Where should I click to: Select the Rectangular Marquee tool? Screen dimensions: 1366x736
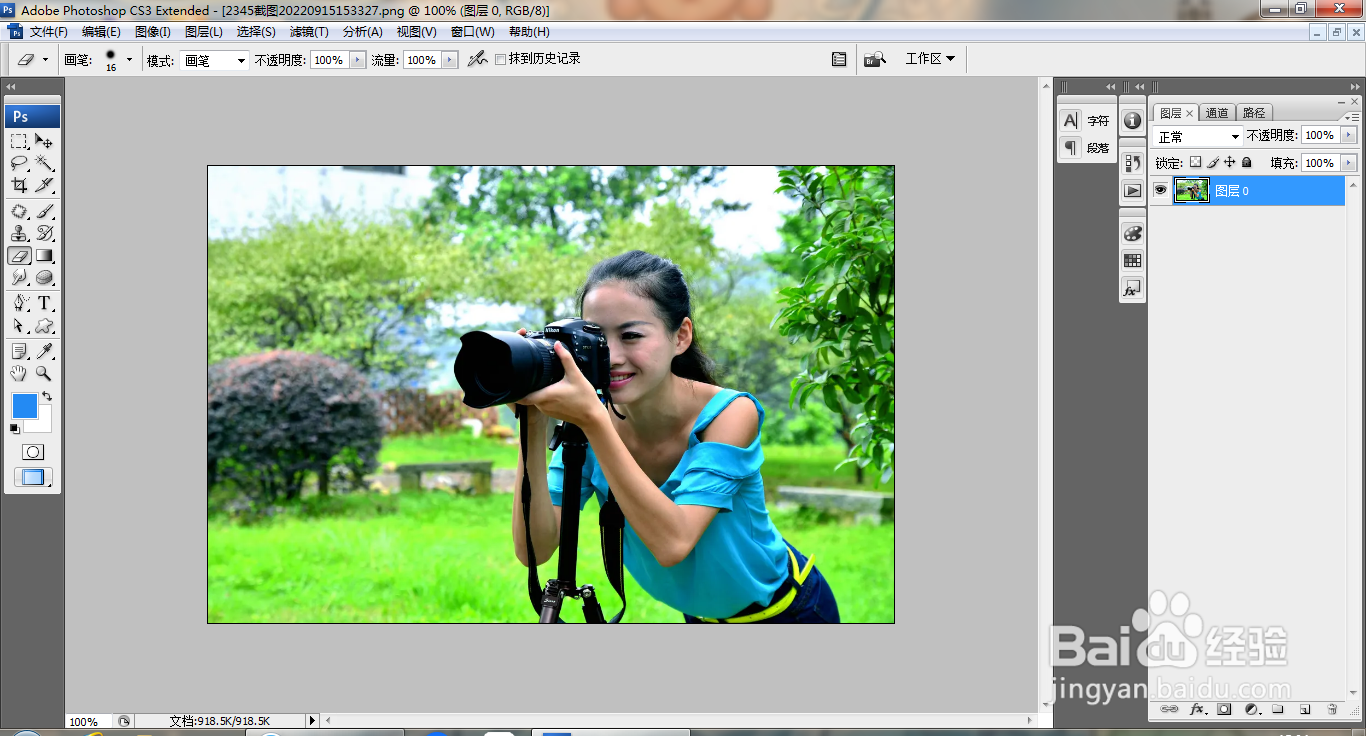click(x=20, y=141)
